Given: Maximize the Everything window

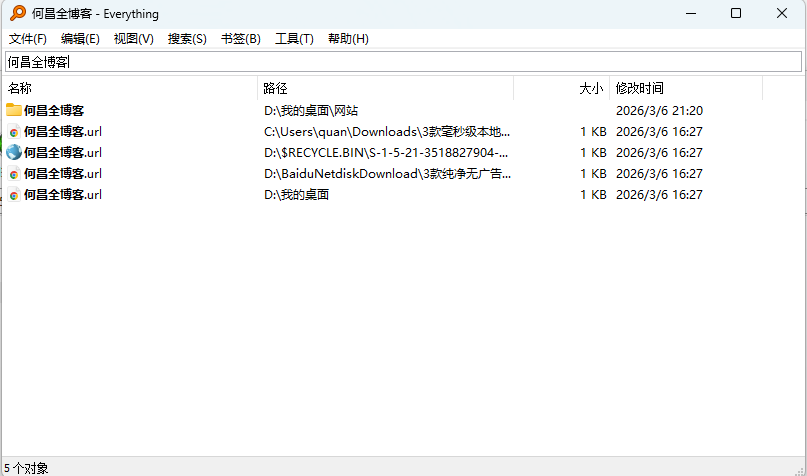Looking at the screenshot, I should [736, 13].
